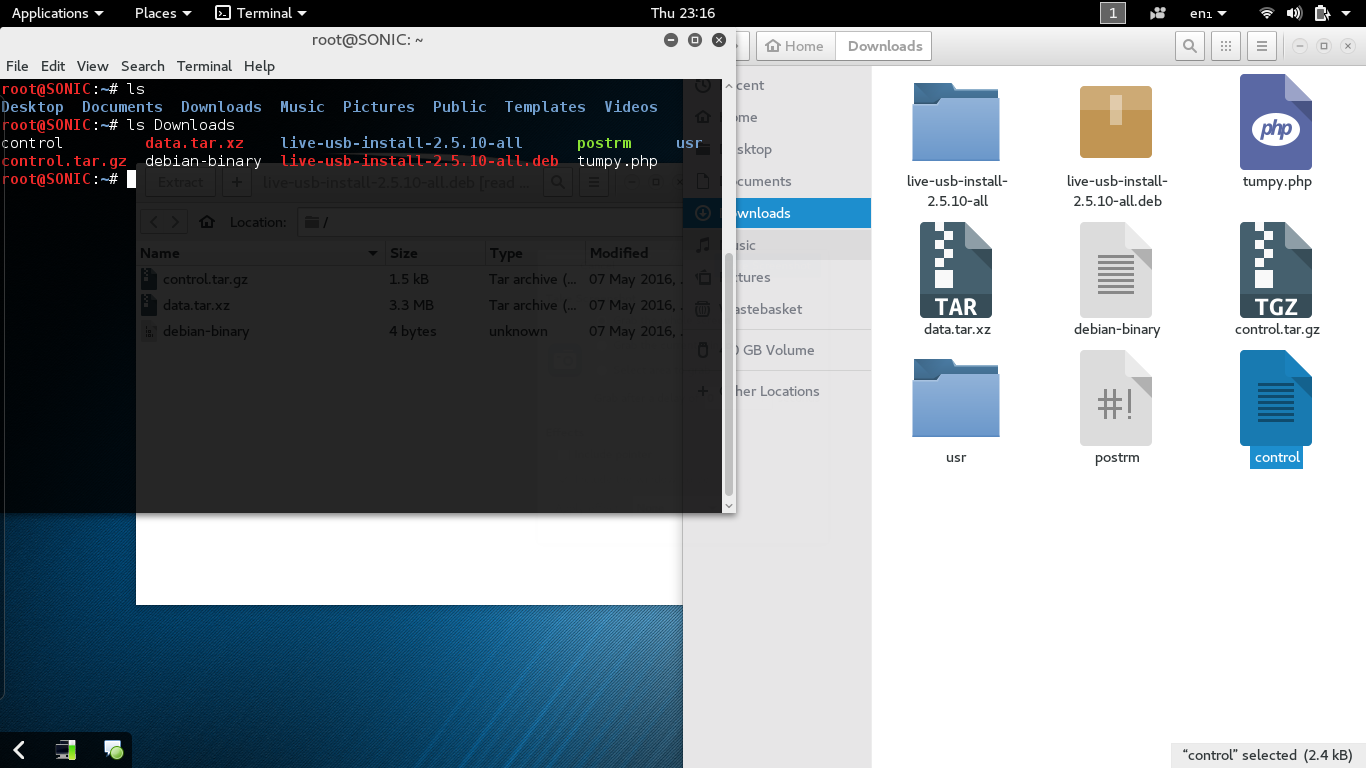Viewport: 1366px width, 768px height.
Task: Select the postrm script file icon
Action: pos(1116,398)
